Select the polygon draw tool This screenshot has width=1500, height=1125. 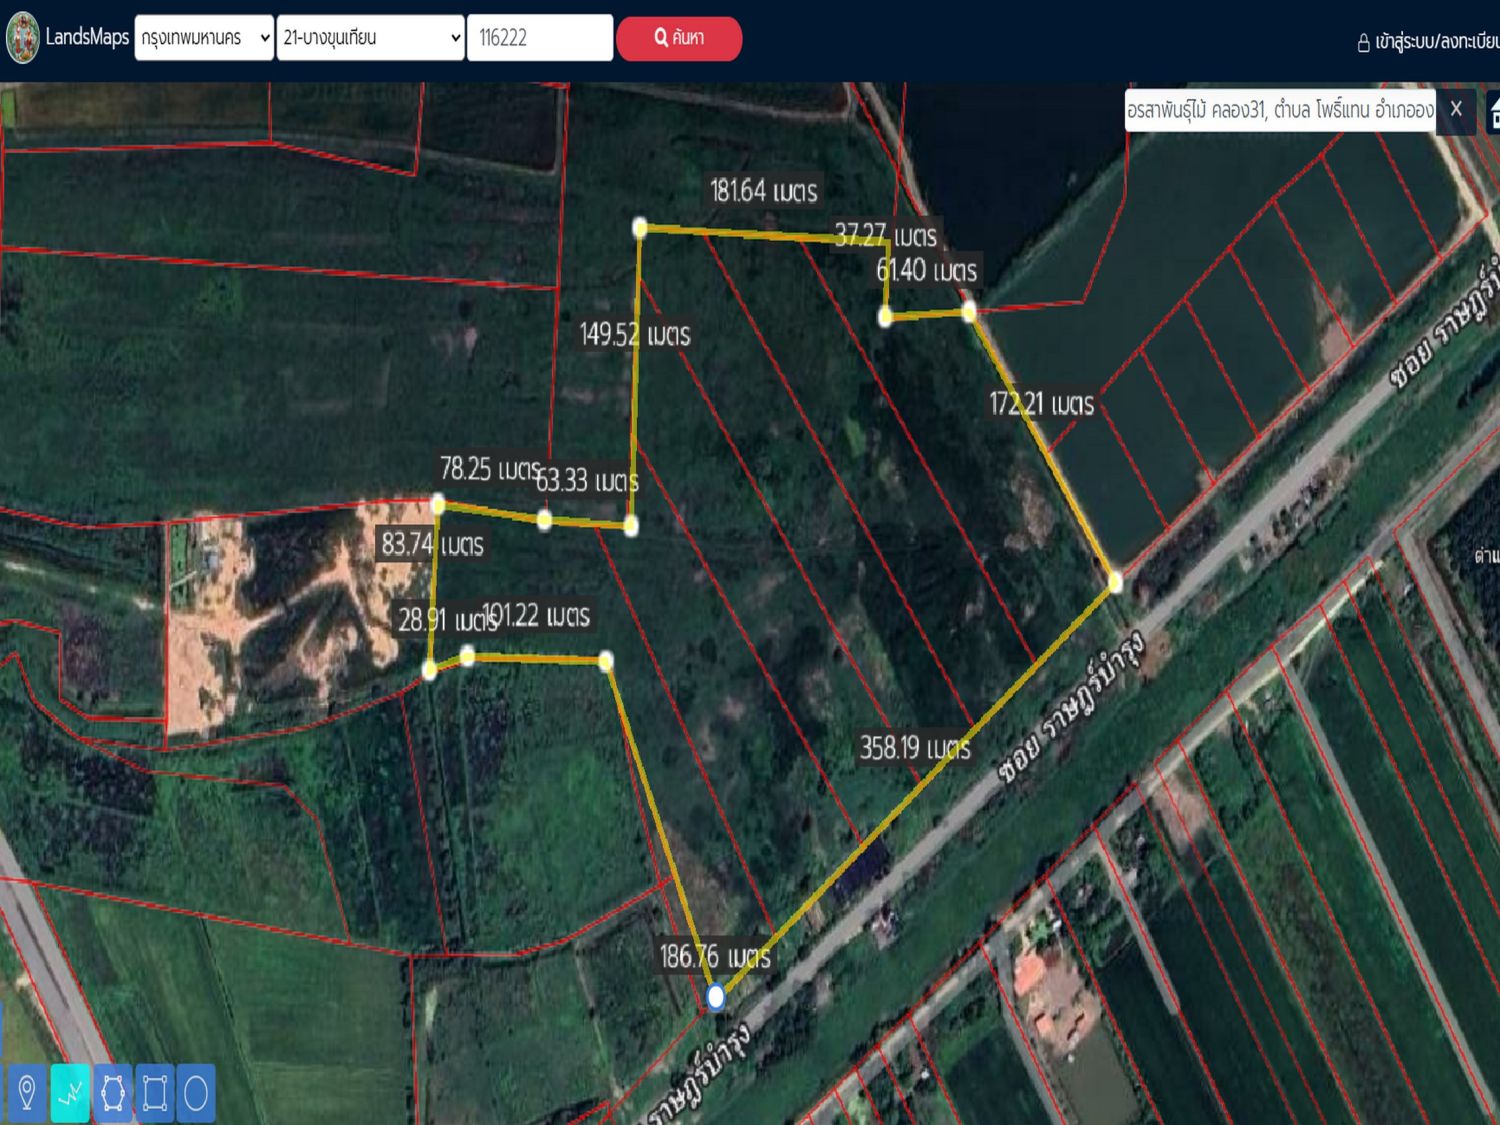[113, 1093]
